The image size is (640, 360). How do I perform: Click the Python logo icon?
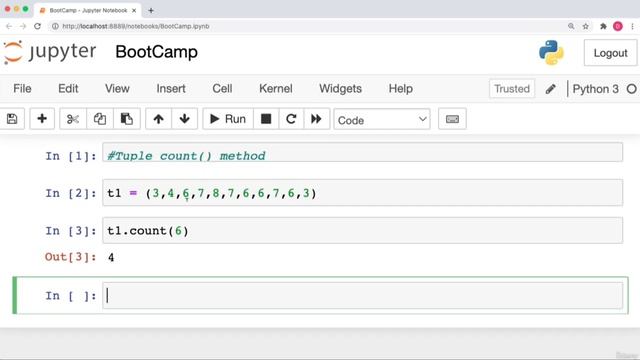pos(551,53)
